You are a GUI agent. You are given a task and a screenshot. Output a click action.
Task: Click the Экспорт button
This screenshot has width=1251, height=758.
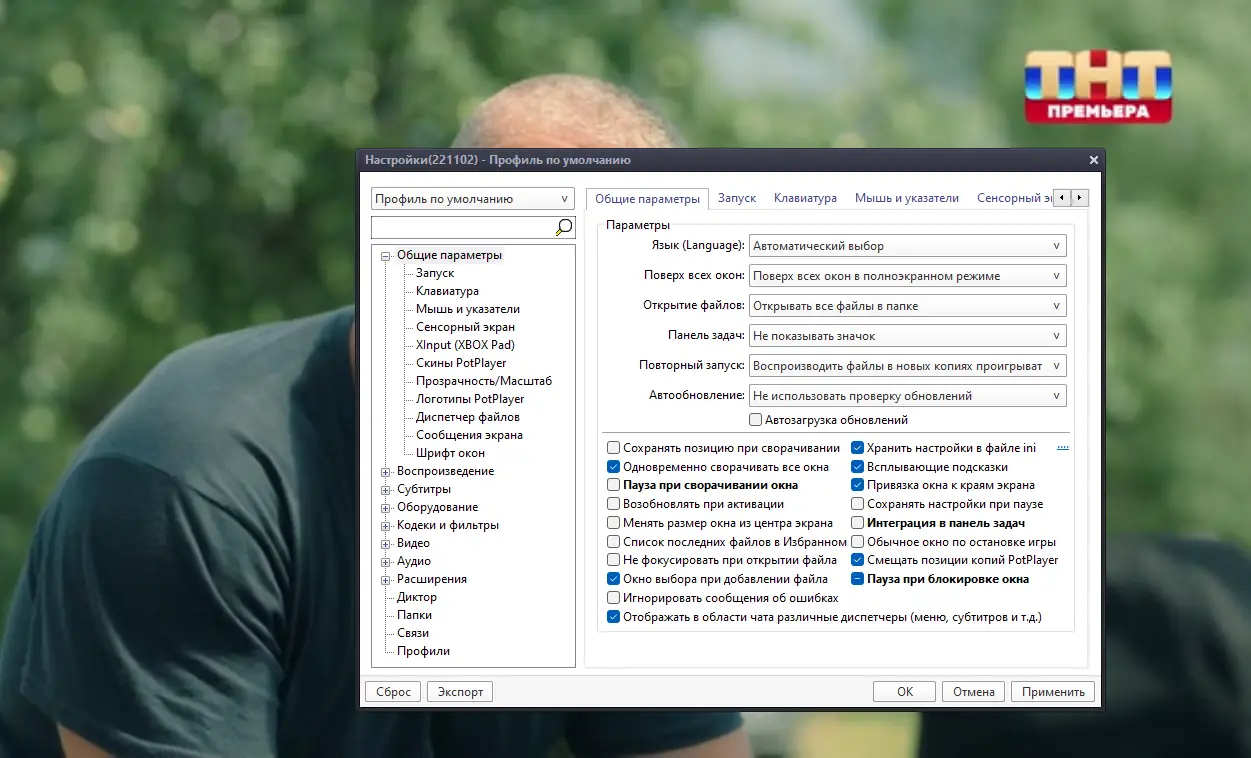460,691
